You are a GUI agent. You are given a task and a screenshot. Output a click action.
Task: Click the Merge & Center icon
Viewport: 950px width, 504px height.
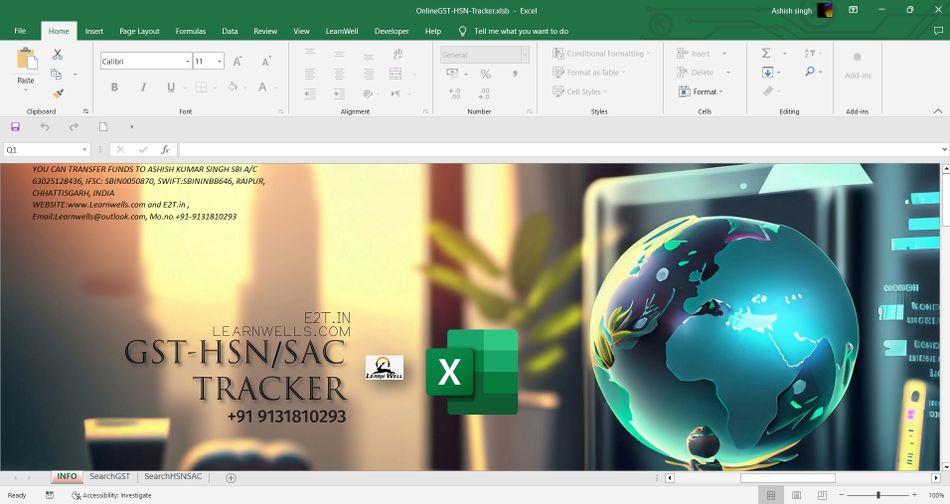[x=396, y=74]
